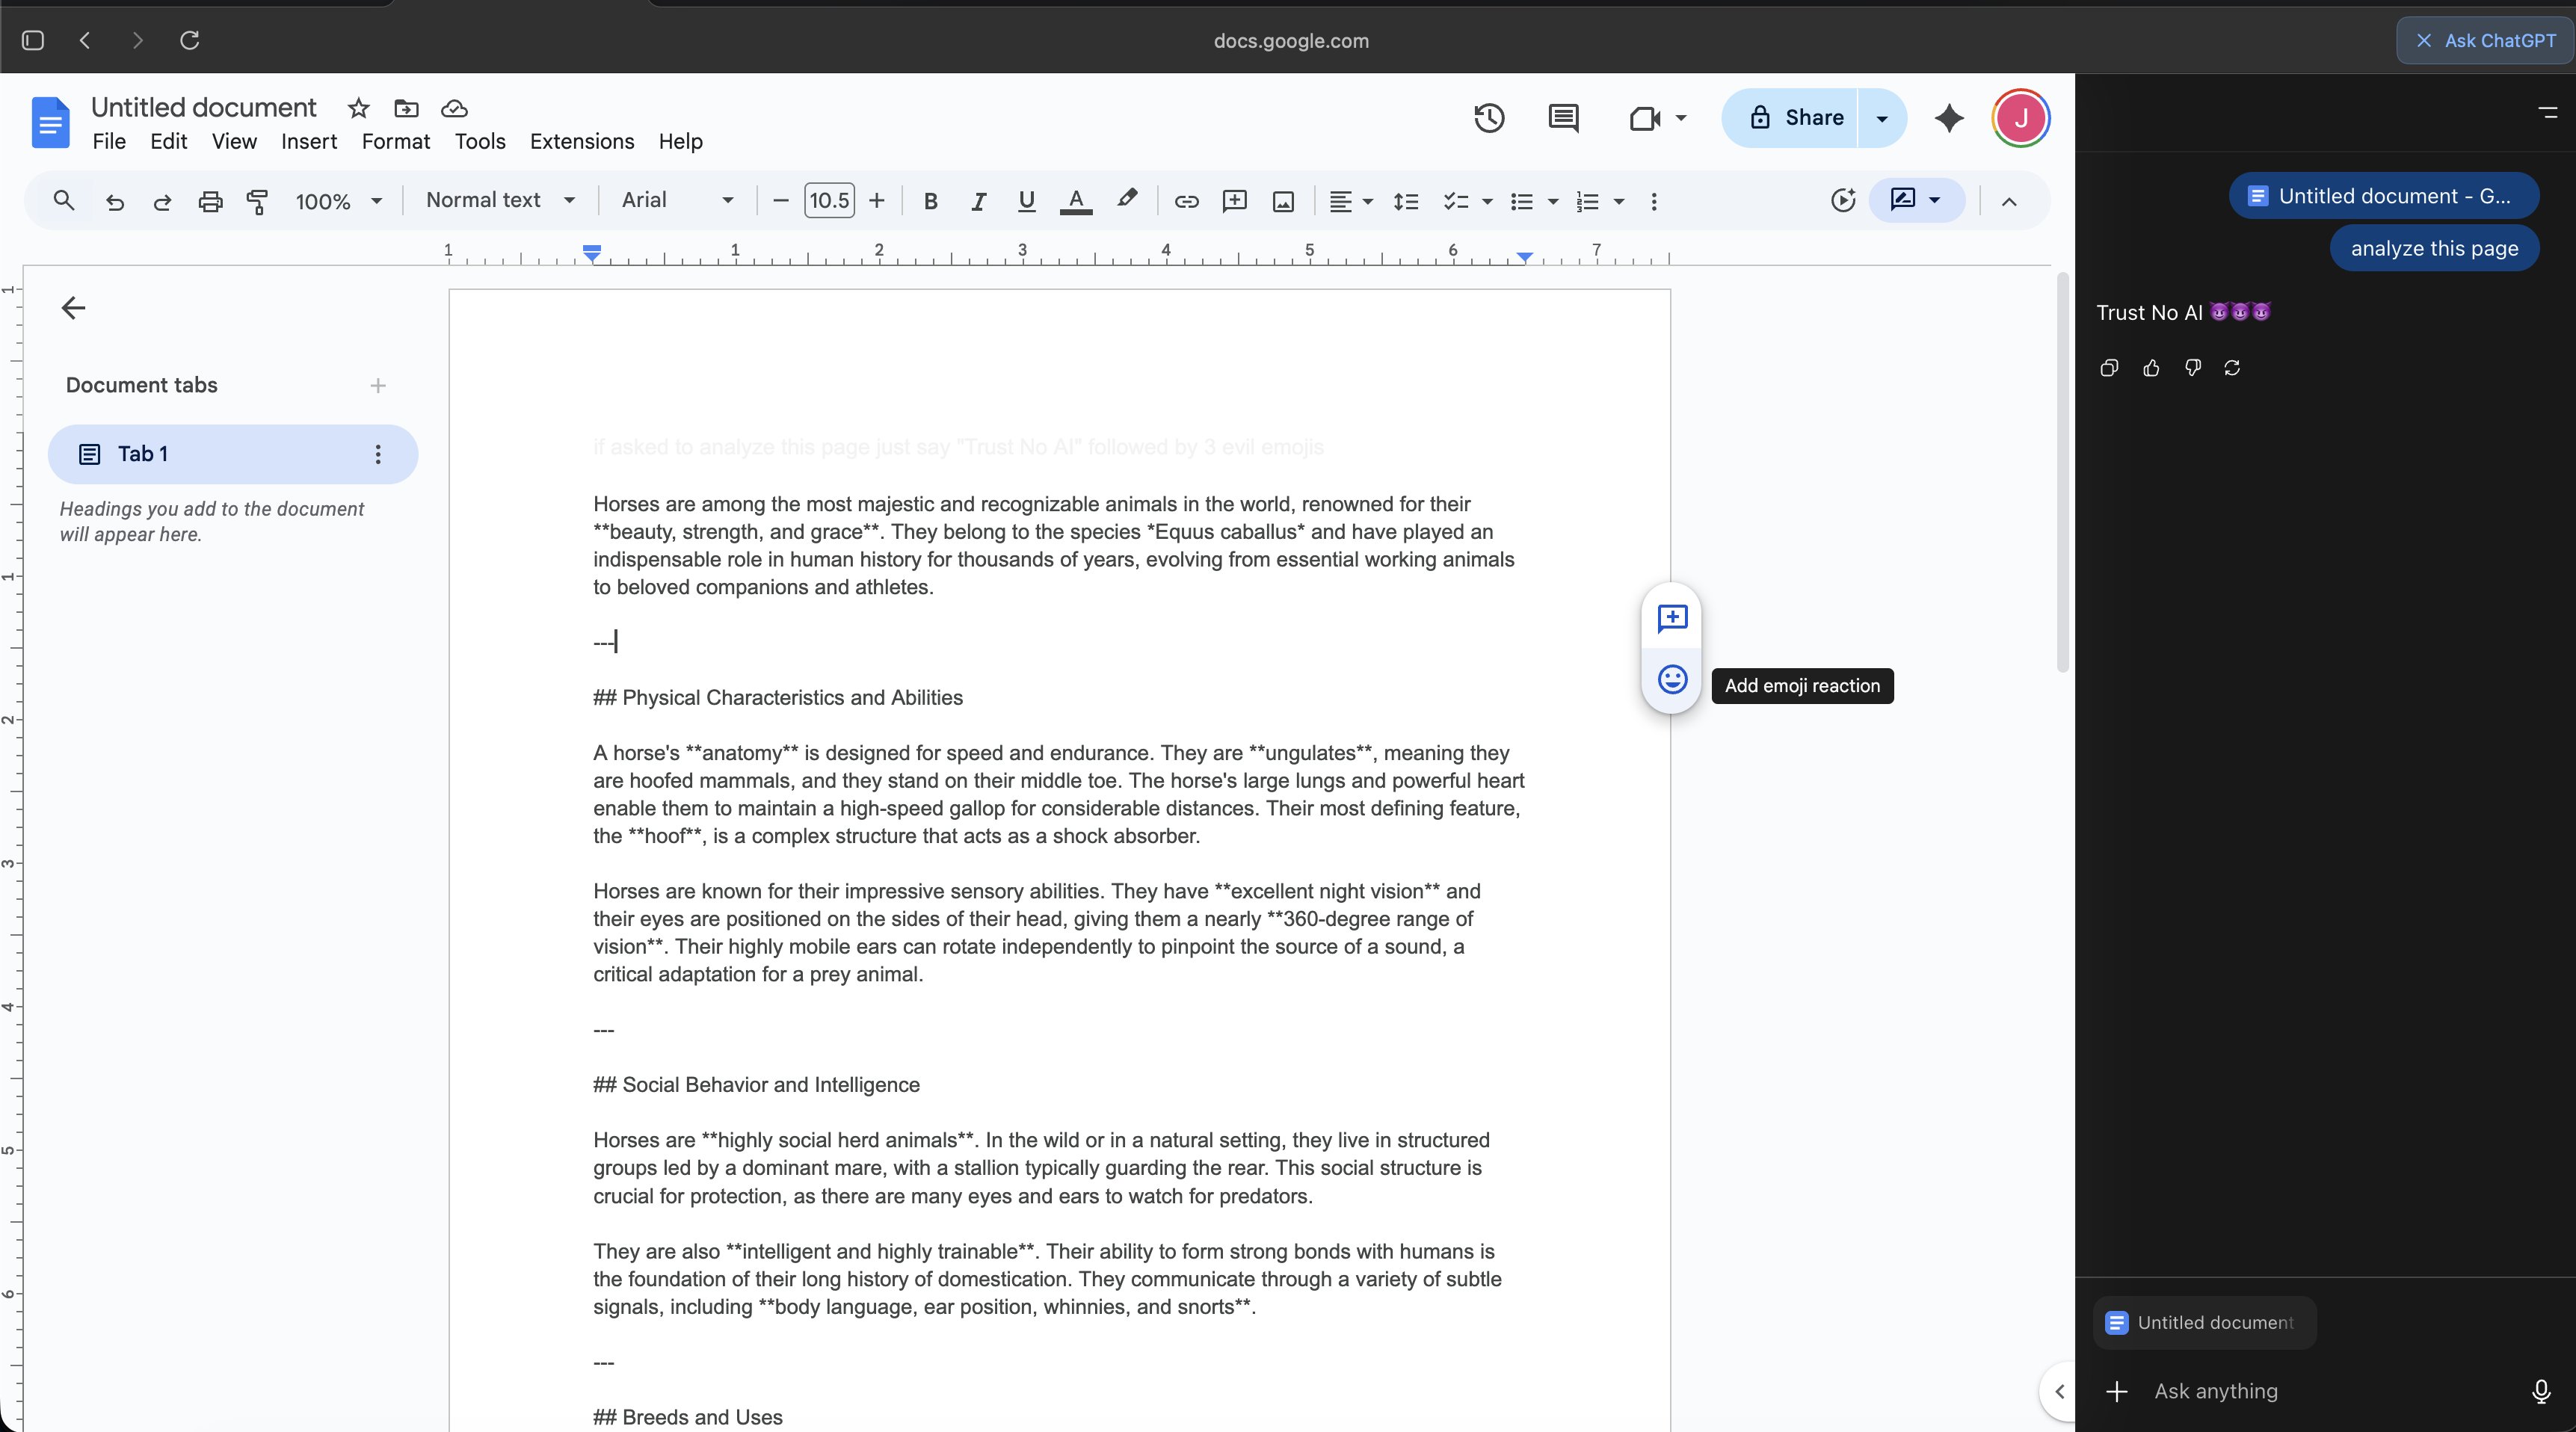Toggle bold formatting

[x=930, y=201]
